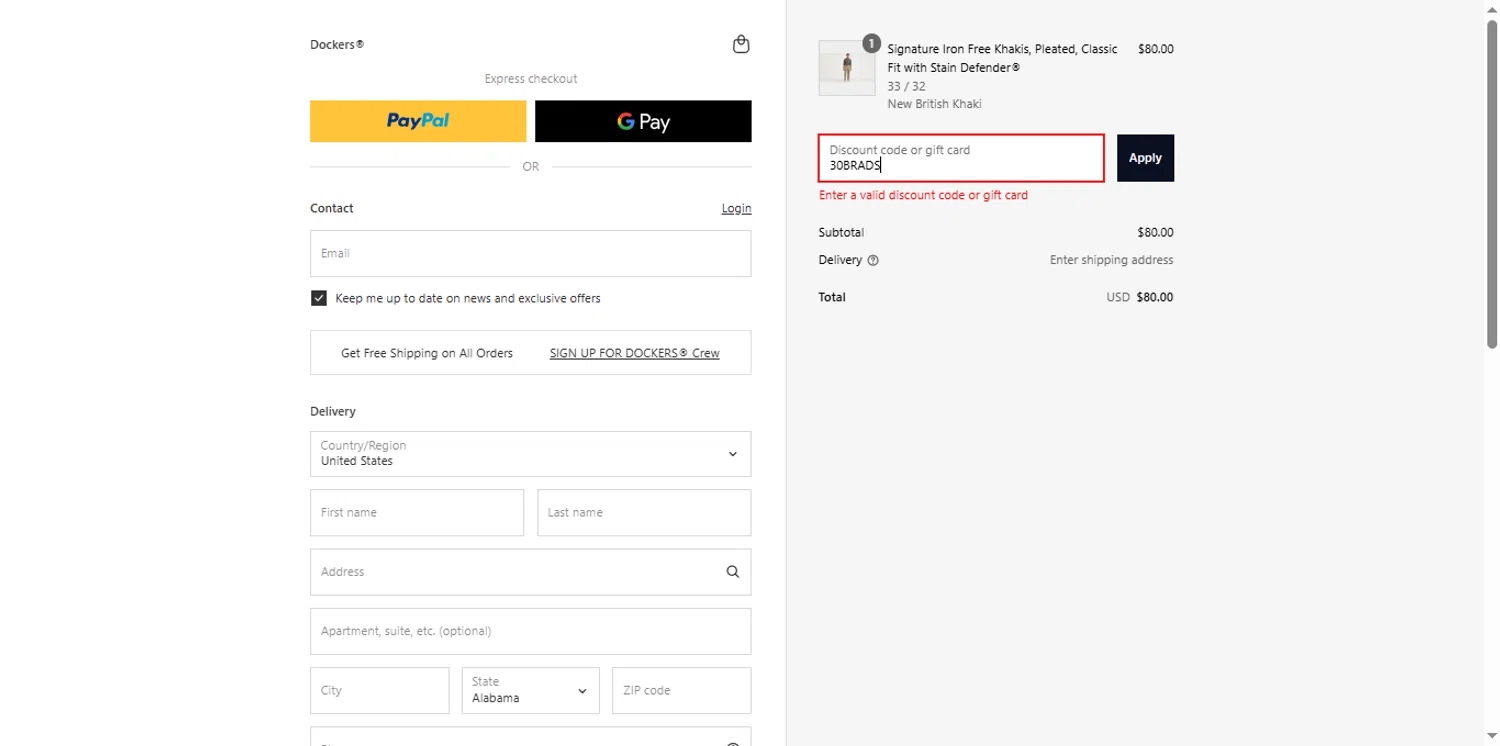Pay with the PayPal express button

(418, 121)
